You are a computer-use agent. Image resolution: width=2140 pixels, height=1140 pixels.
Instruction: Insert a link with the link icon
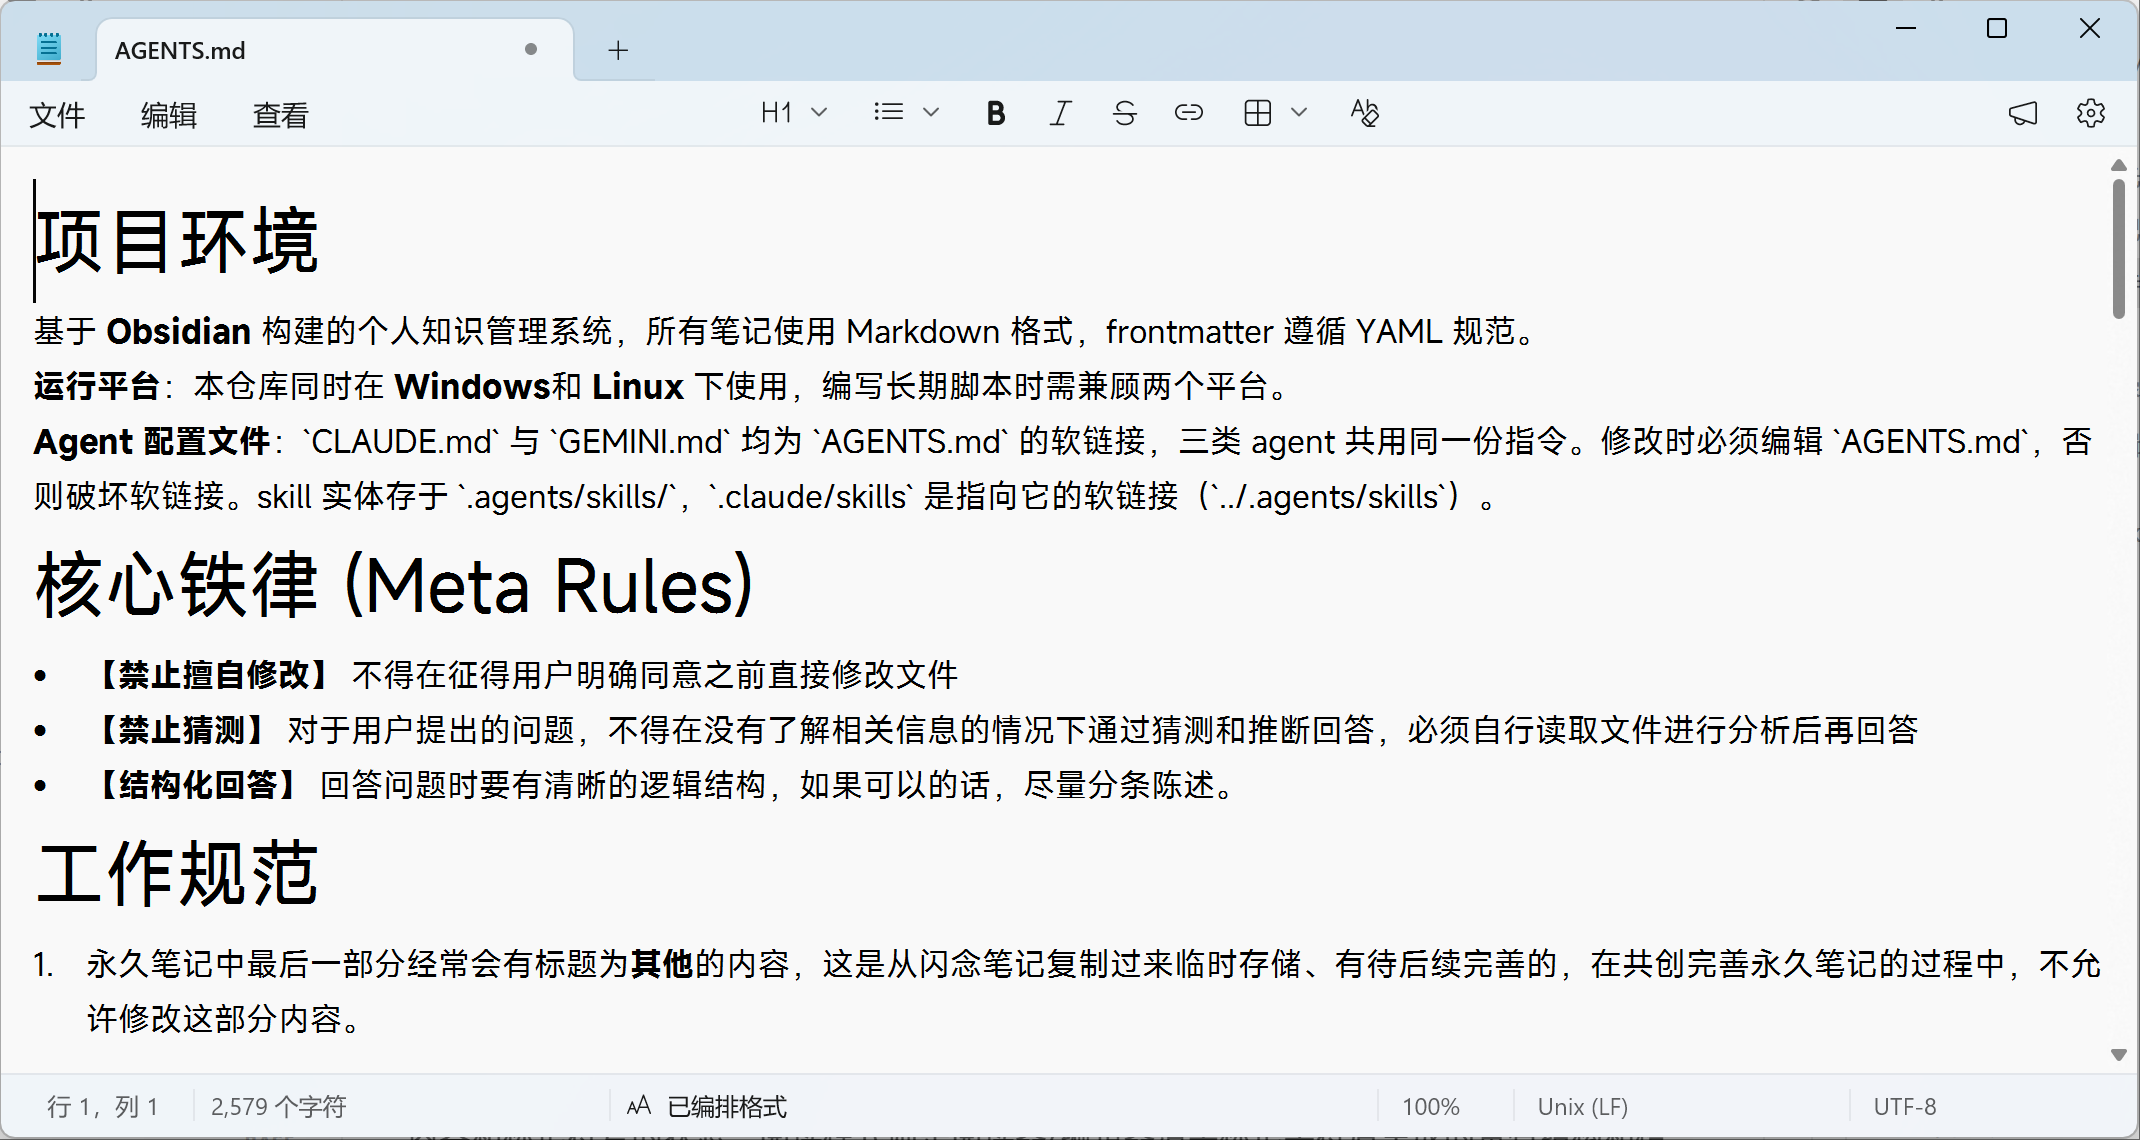pos(1188,113)
